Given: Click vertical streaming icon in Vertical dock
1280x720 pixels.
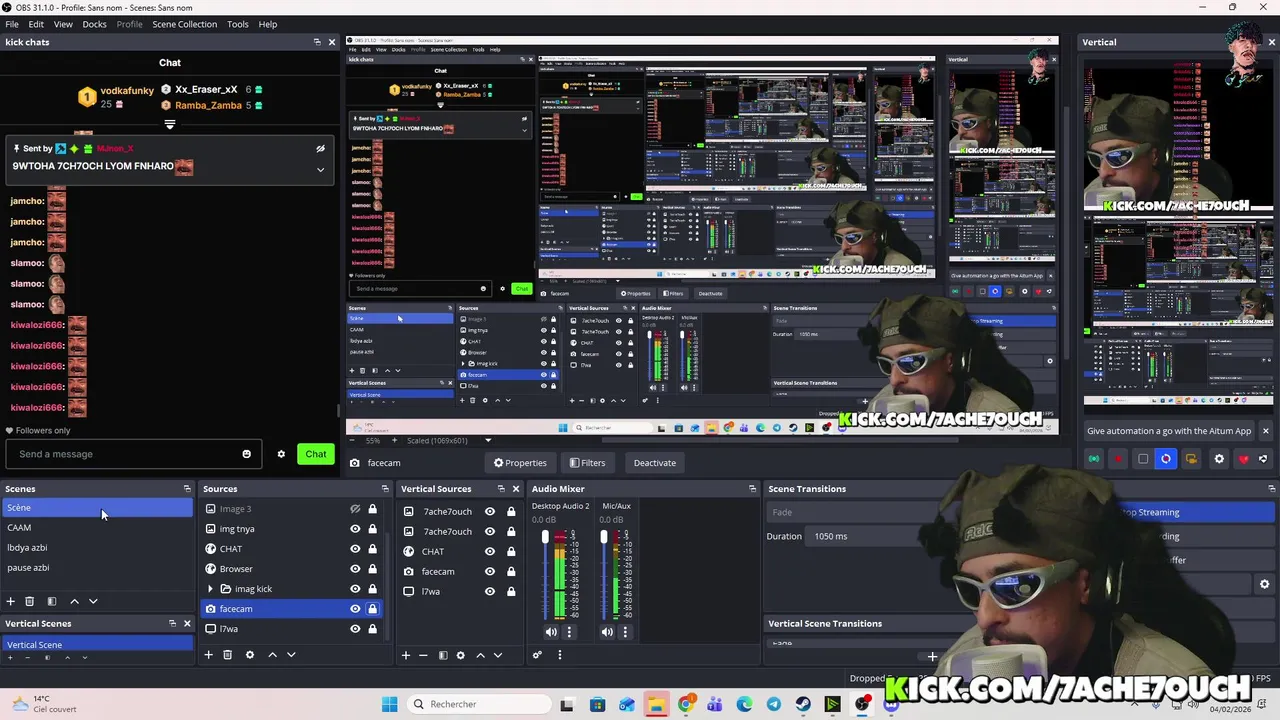Looking at the screenshot, I should (x=1094, y=459).
